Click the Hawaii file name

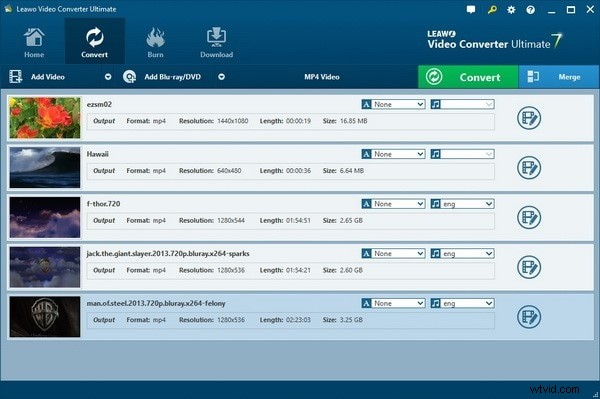point(98,154)
